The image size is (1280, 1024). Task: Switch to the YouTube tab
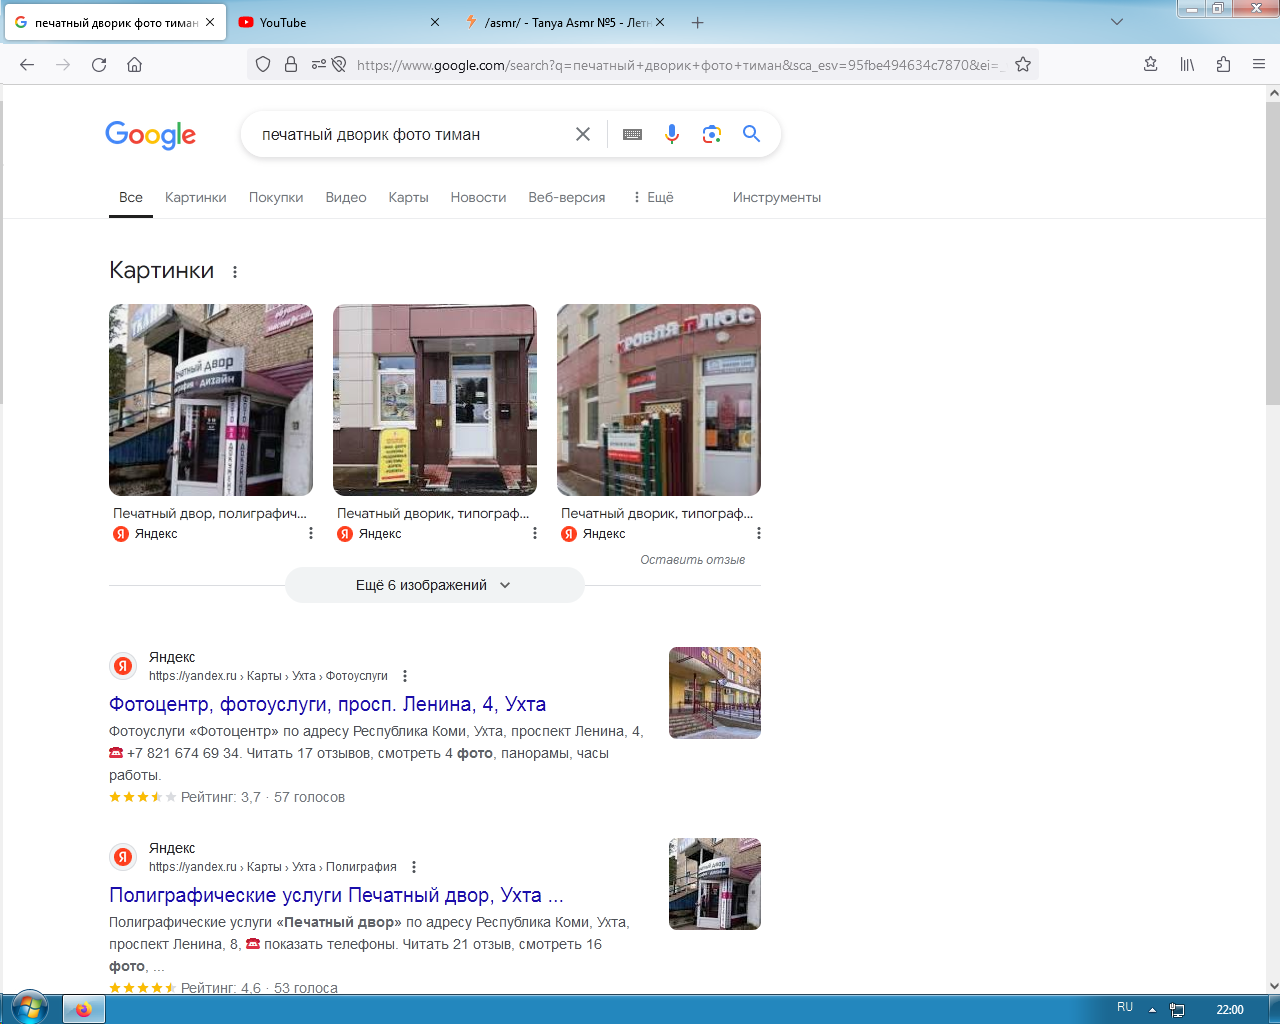click(x=340, y=22)
